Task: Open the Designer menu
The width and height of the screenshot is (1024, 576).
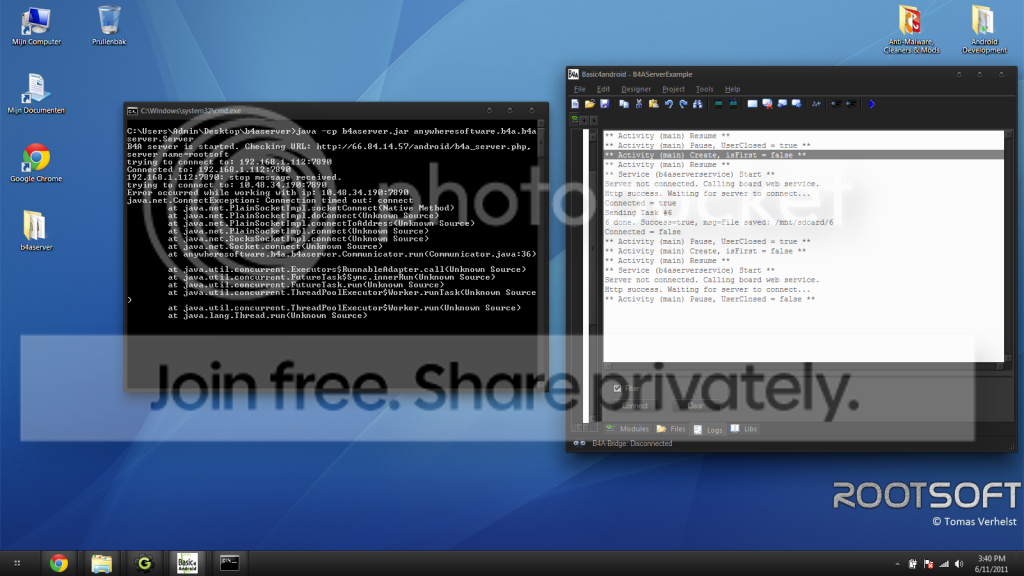Action: click(636, 89)
